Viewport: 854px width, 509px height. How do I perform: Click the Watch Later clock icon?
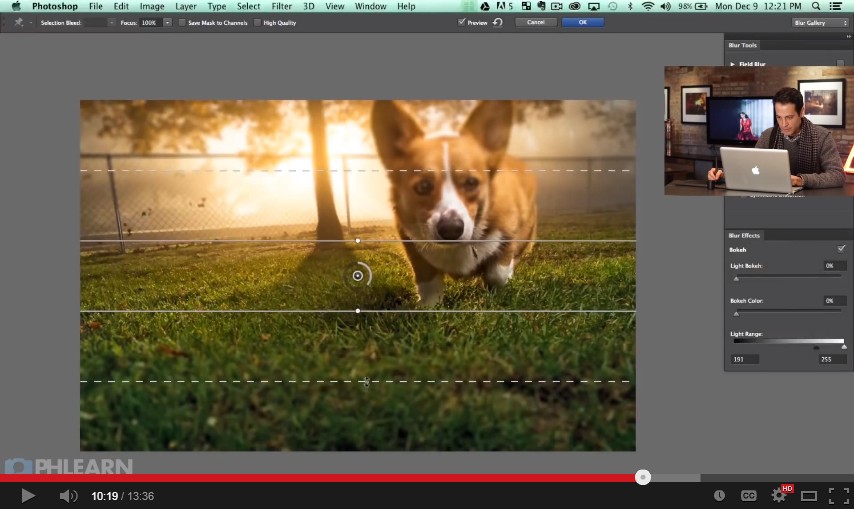[719, 495]
